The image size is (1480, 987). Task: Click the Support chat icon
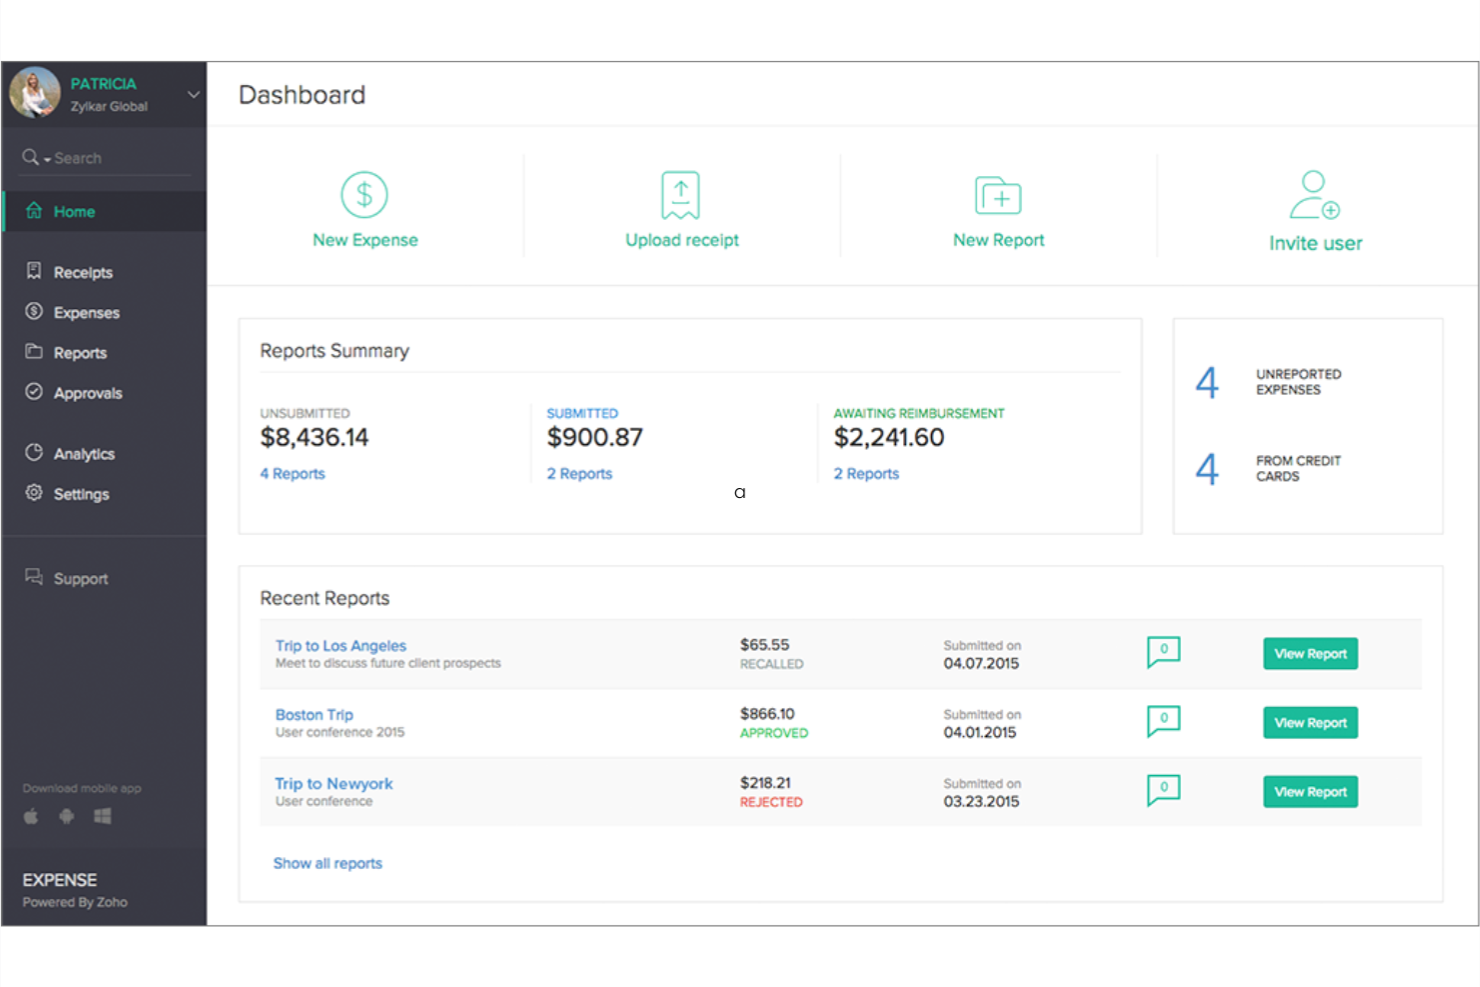click(x=31, y=576)
